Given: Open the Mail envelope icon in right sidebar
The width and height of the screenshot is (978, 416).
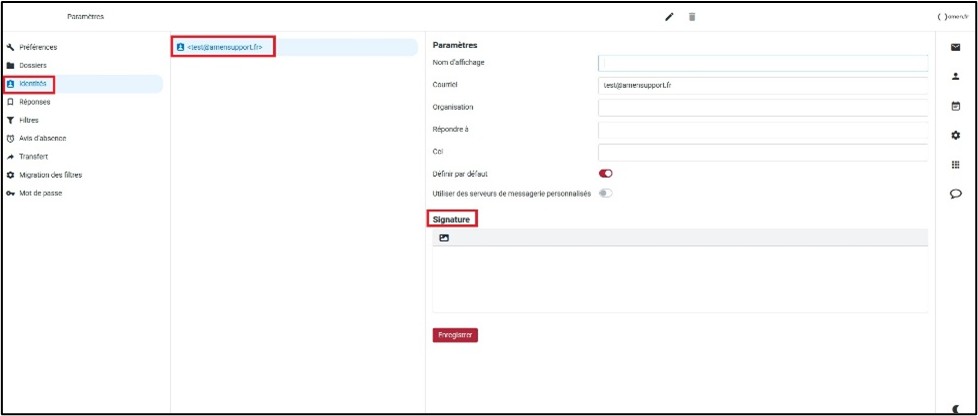Looking at the screenshot, I should pos(955,47).
